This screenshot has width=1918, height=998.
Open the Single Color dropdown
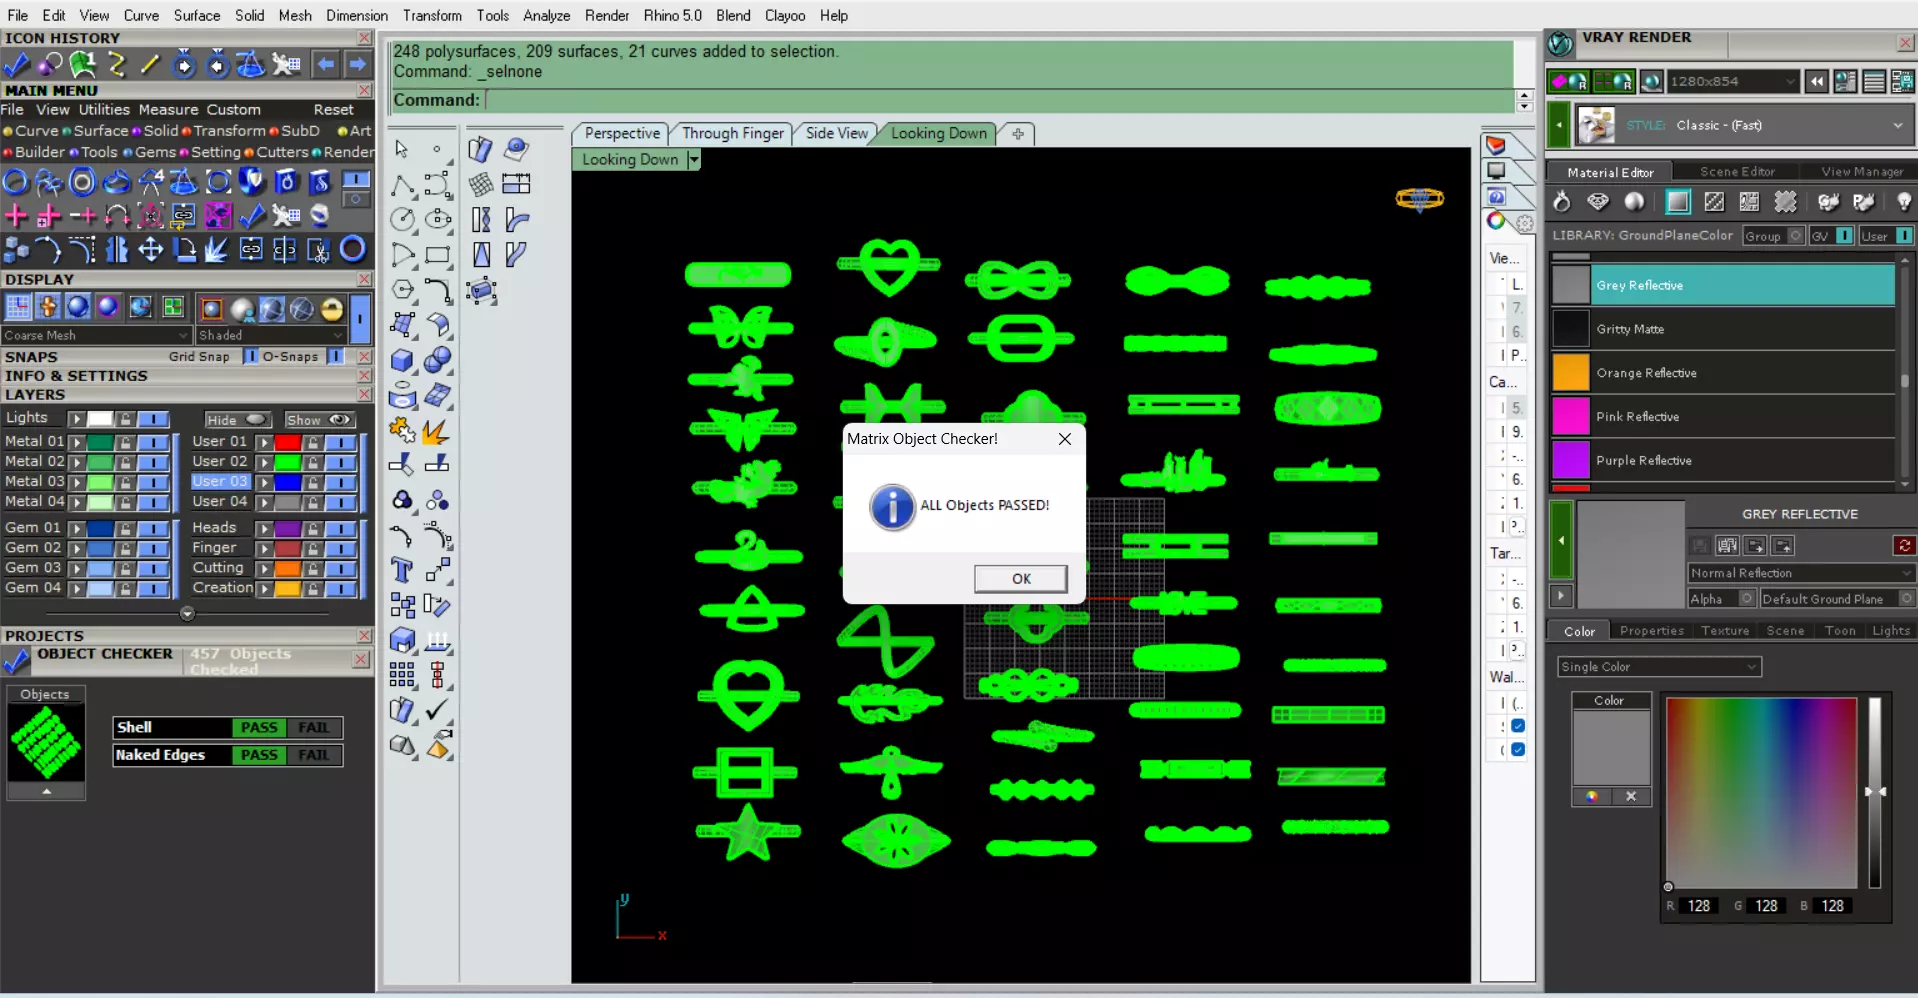(x=1659, y=667)
